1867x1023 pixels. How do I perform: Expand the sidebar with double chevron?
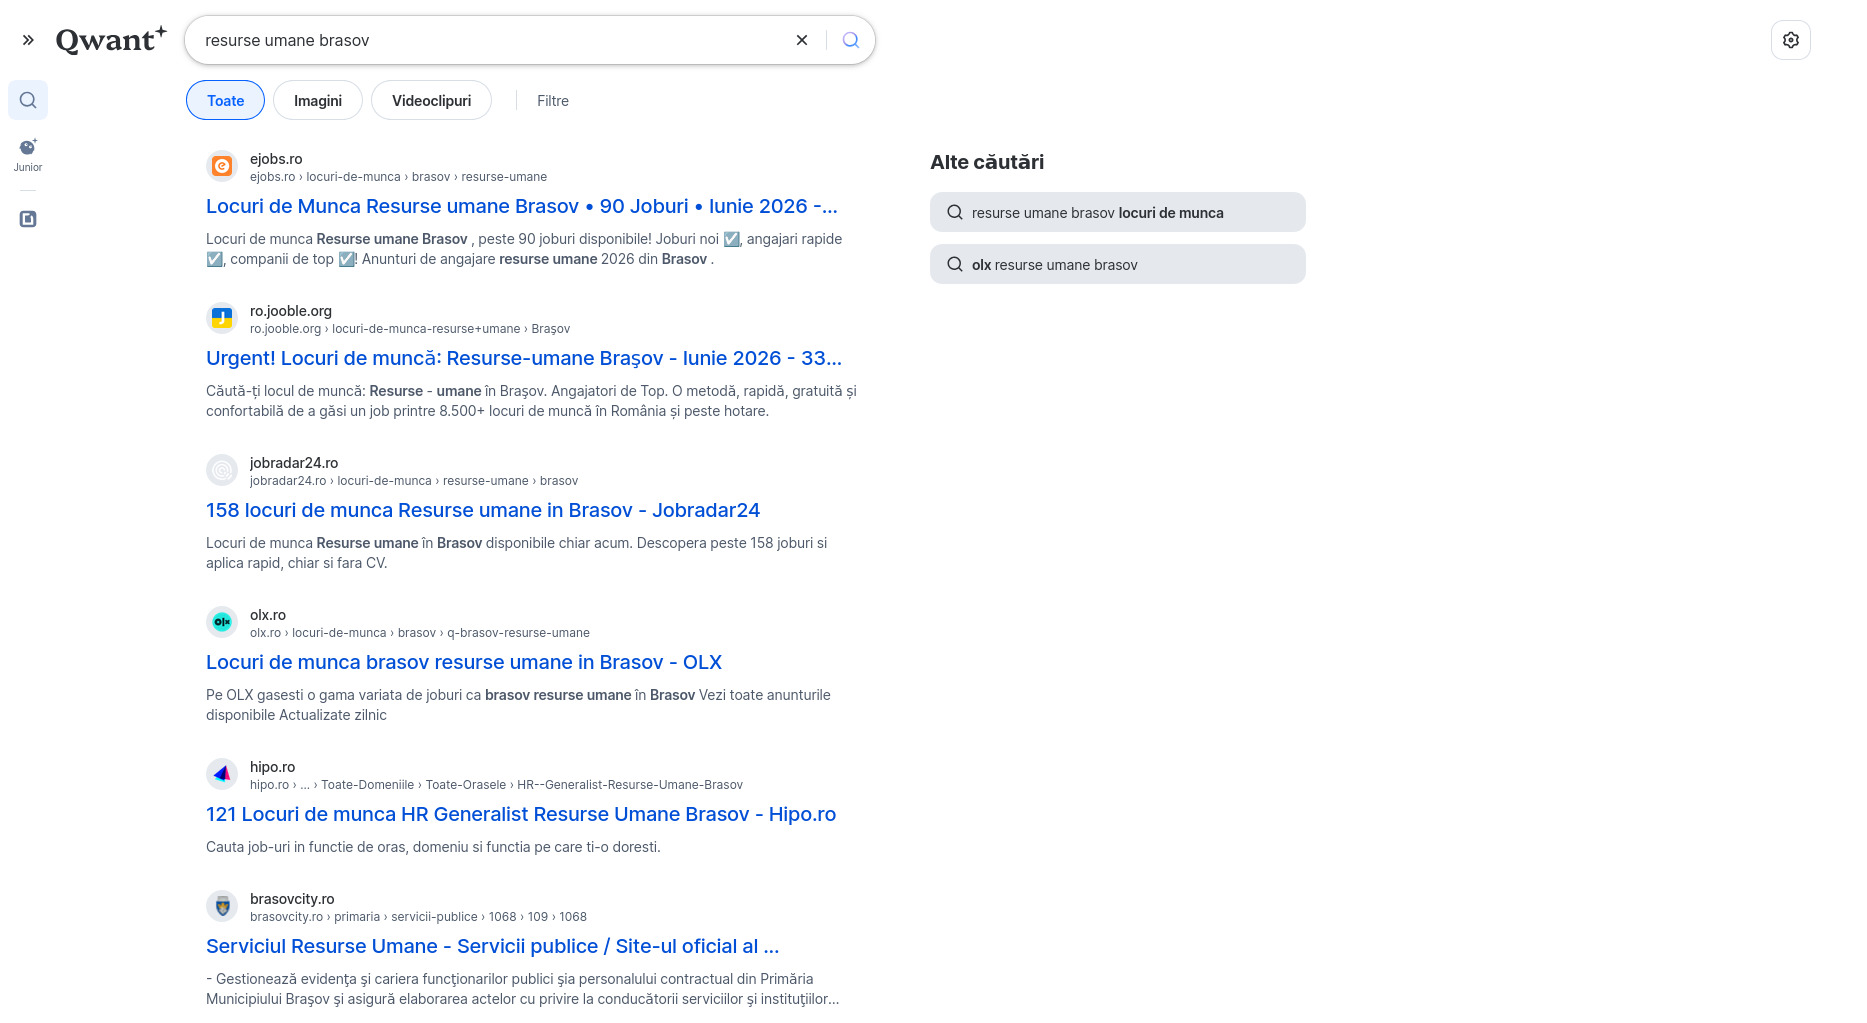click(x=28, y=40)
